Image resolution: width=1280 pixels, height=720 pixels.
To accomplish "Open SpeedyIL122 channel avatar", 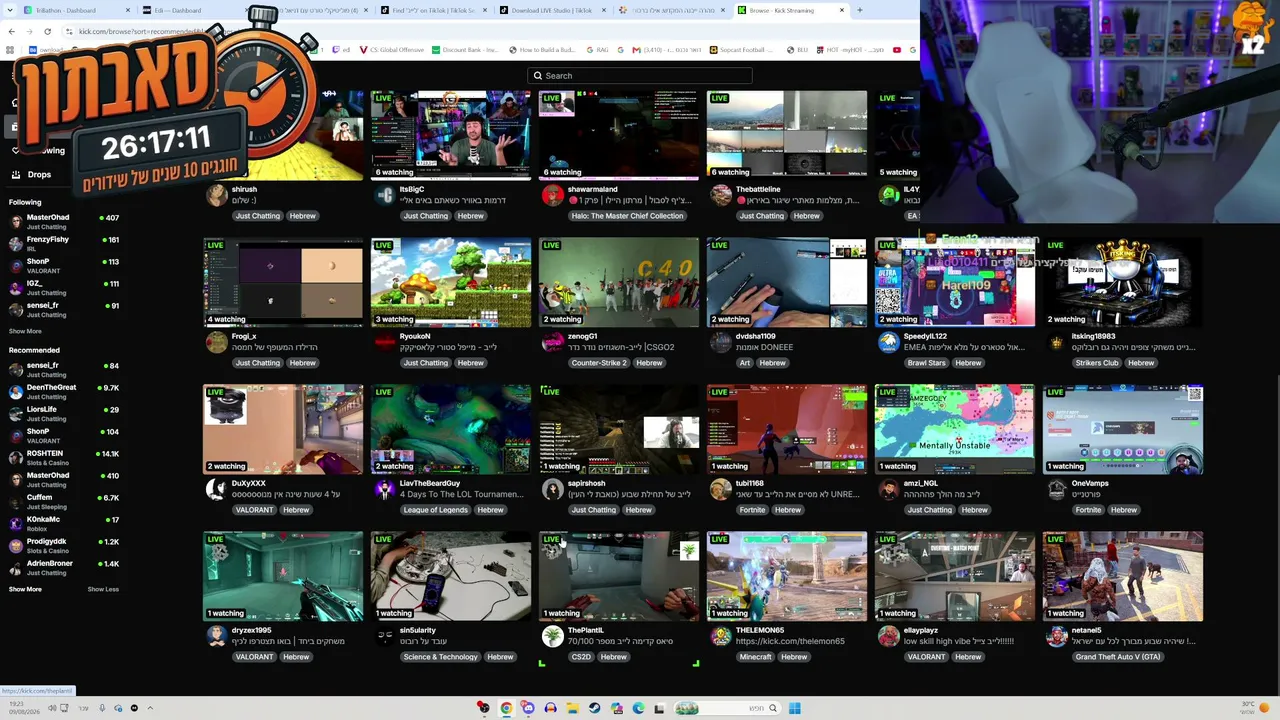I will coord(888,342).
